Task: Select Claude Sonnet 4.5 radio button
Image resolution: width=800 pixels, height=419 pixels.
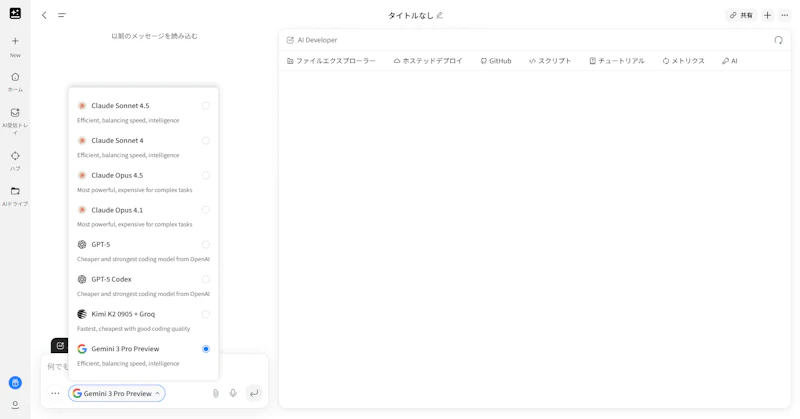Action: click(206, 106)
